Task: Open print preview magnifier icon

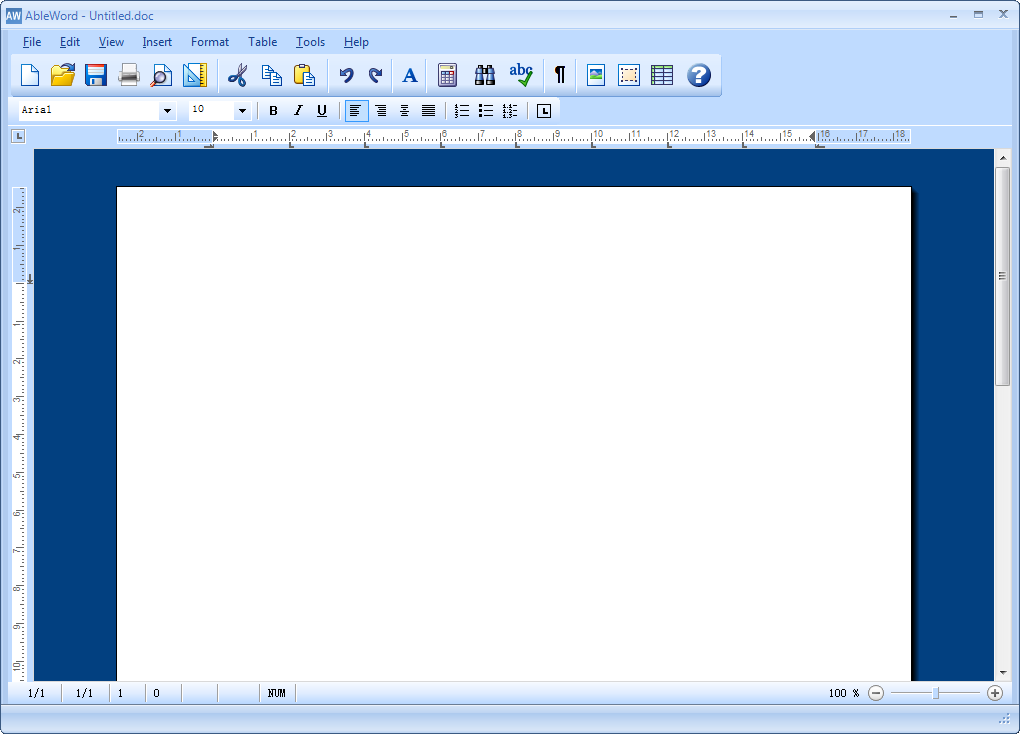Action: pos(161,75)
